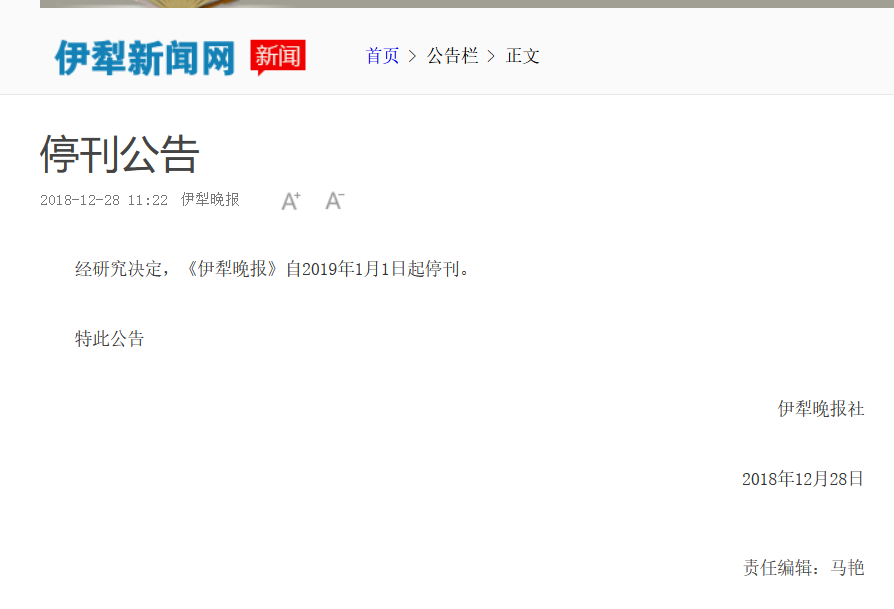
Task: Click the 伊犁晚报社 signature text
Action: point(820,409)
